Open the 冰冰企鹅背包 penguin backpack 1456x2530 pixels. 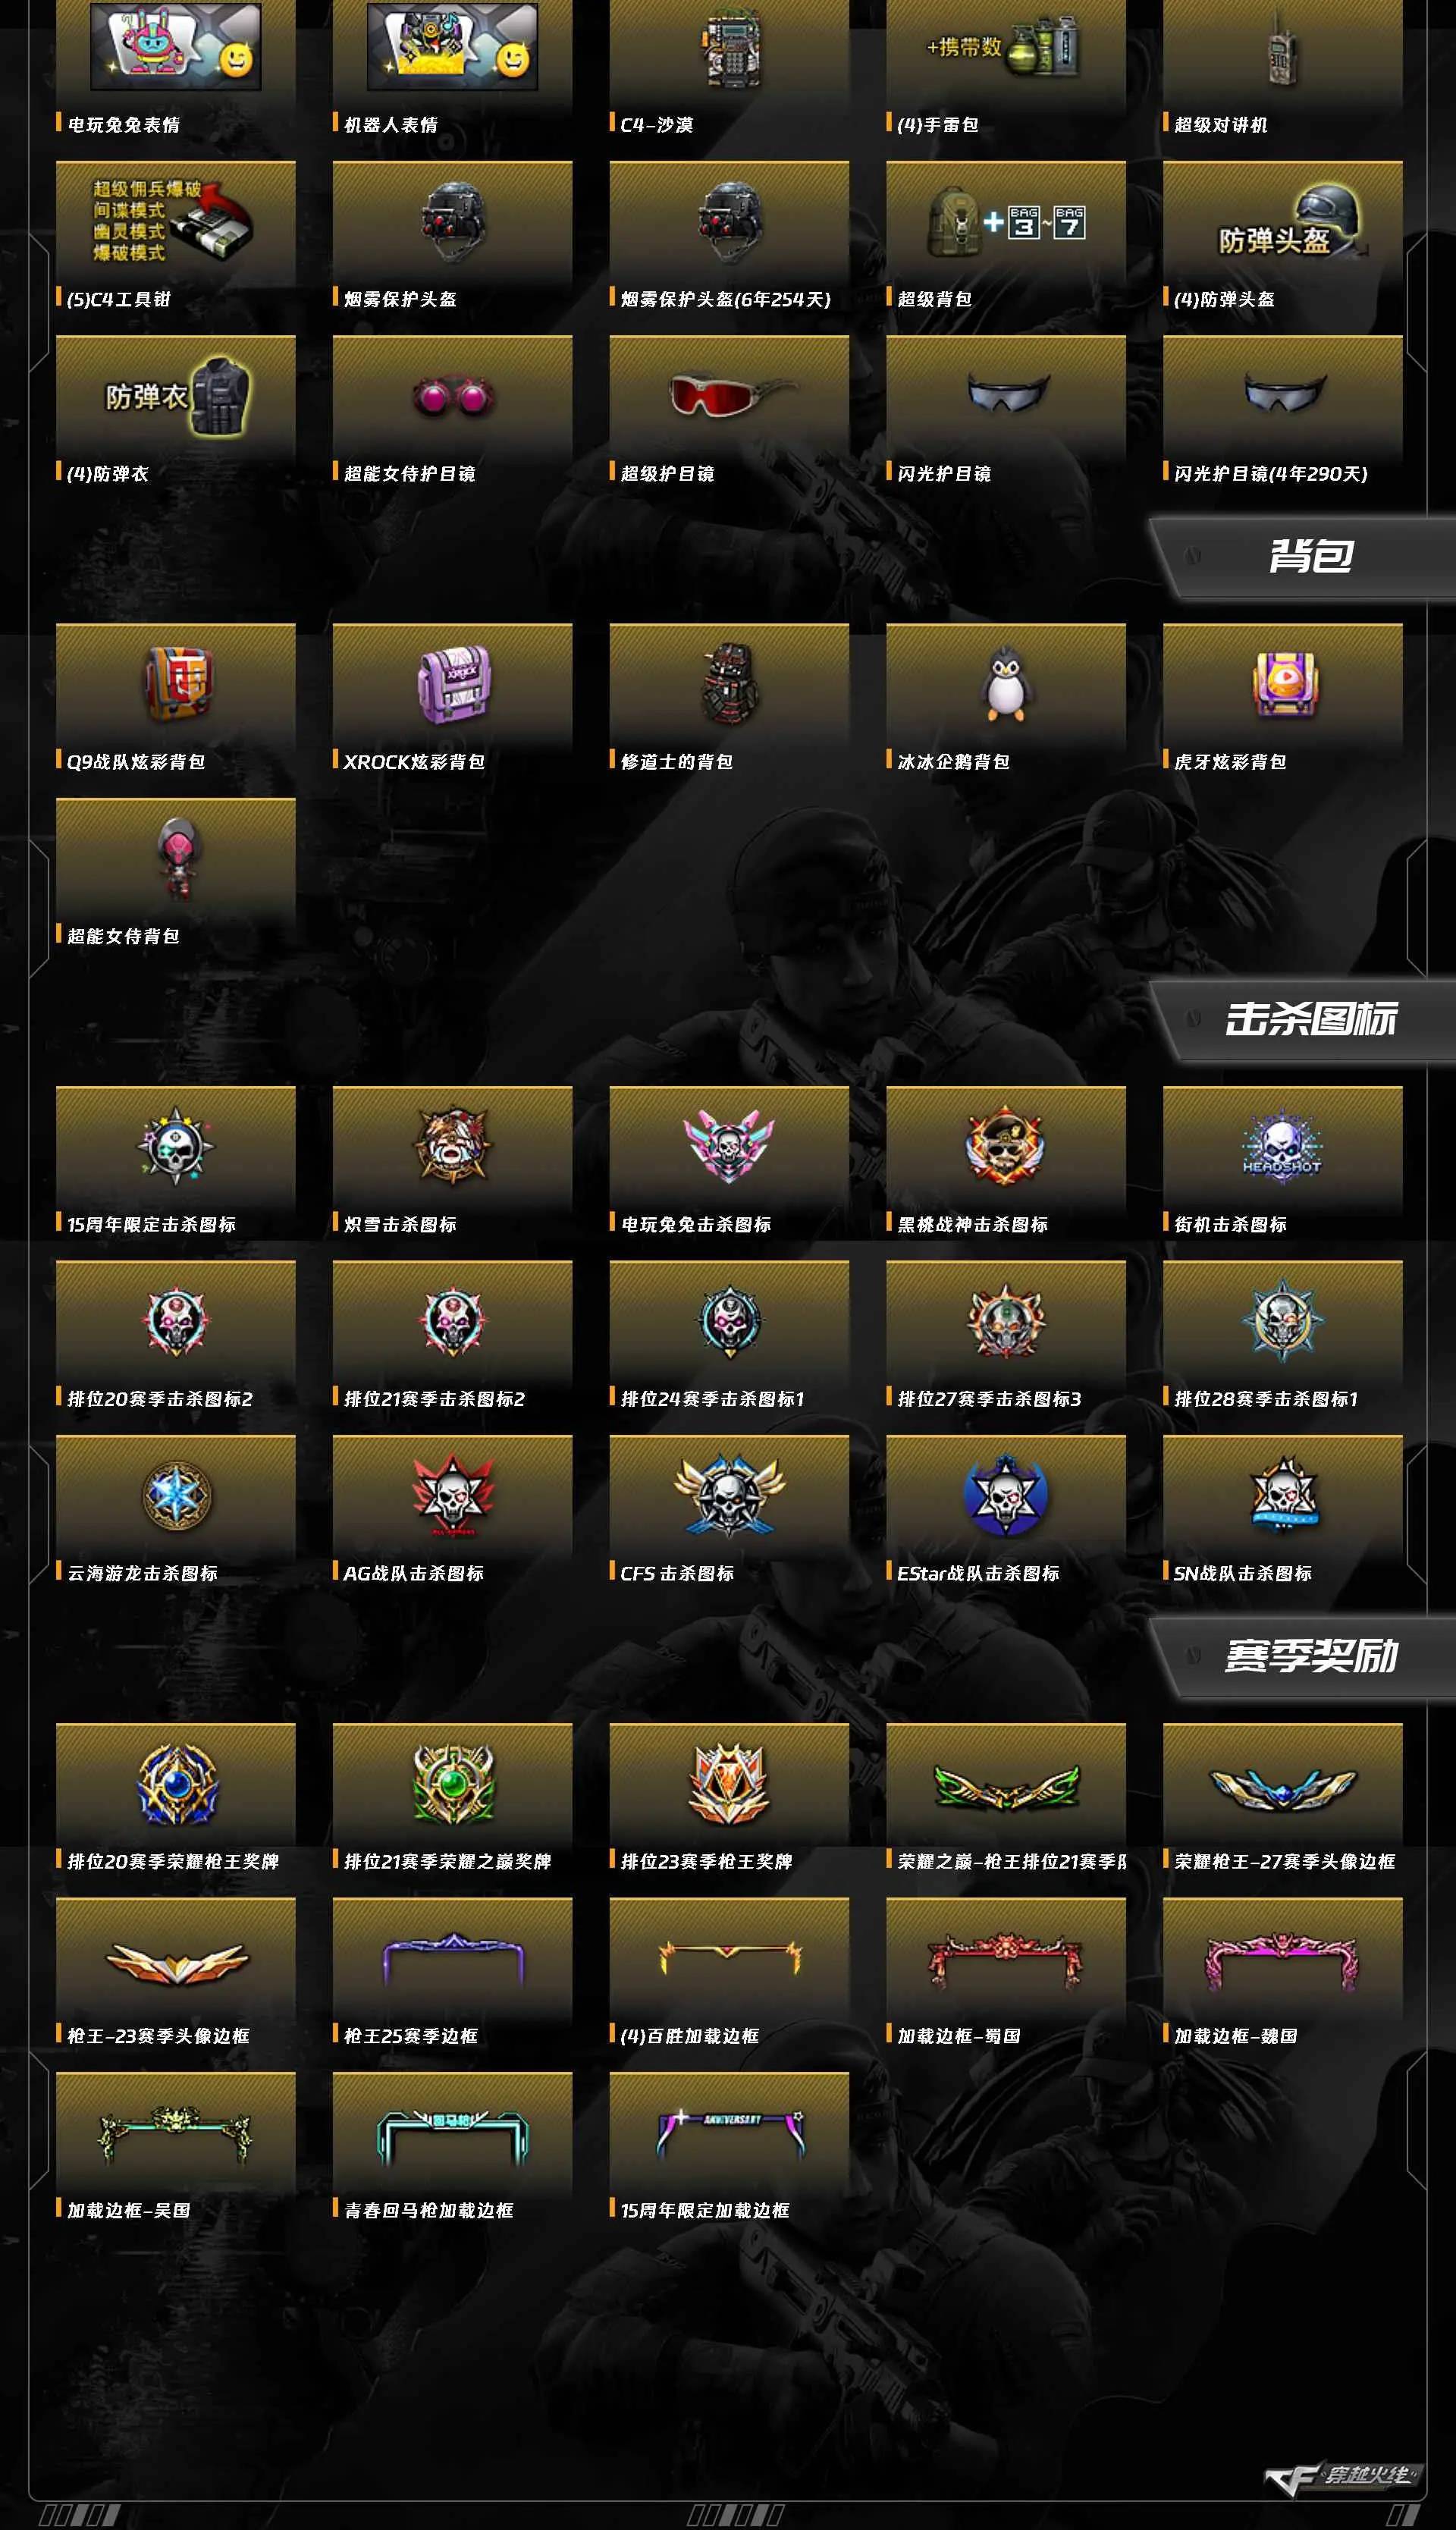click(x=1006, y=683)
